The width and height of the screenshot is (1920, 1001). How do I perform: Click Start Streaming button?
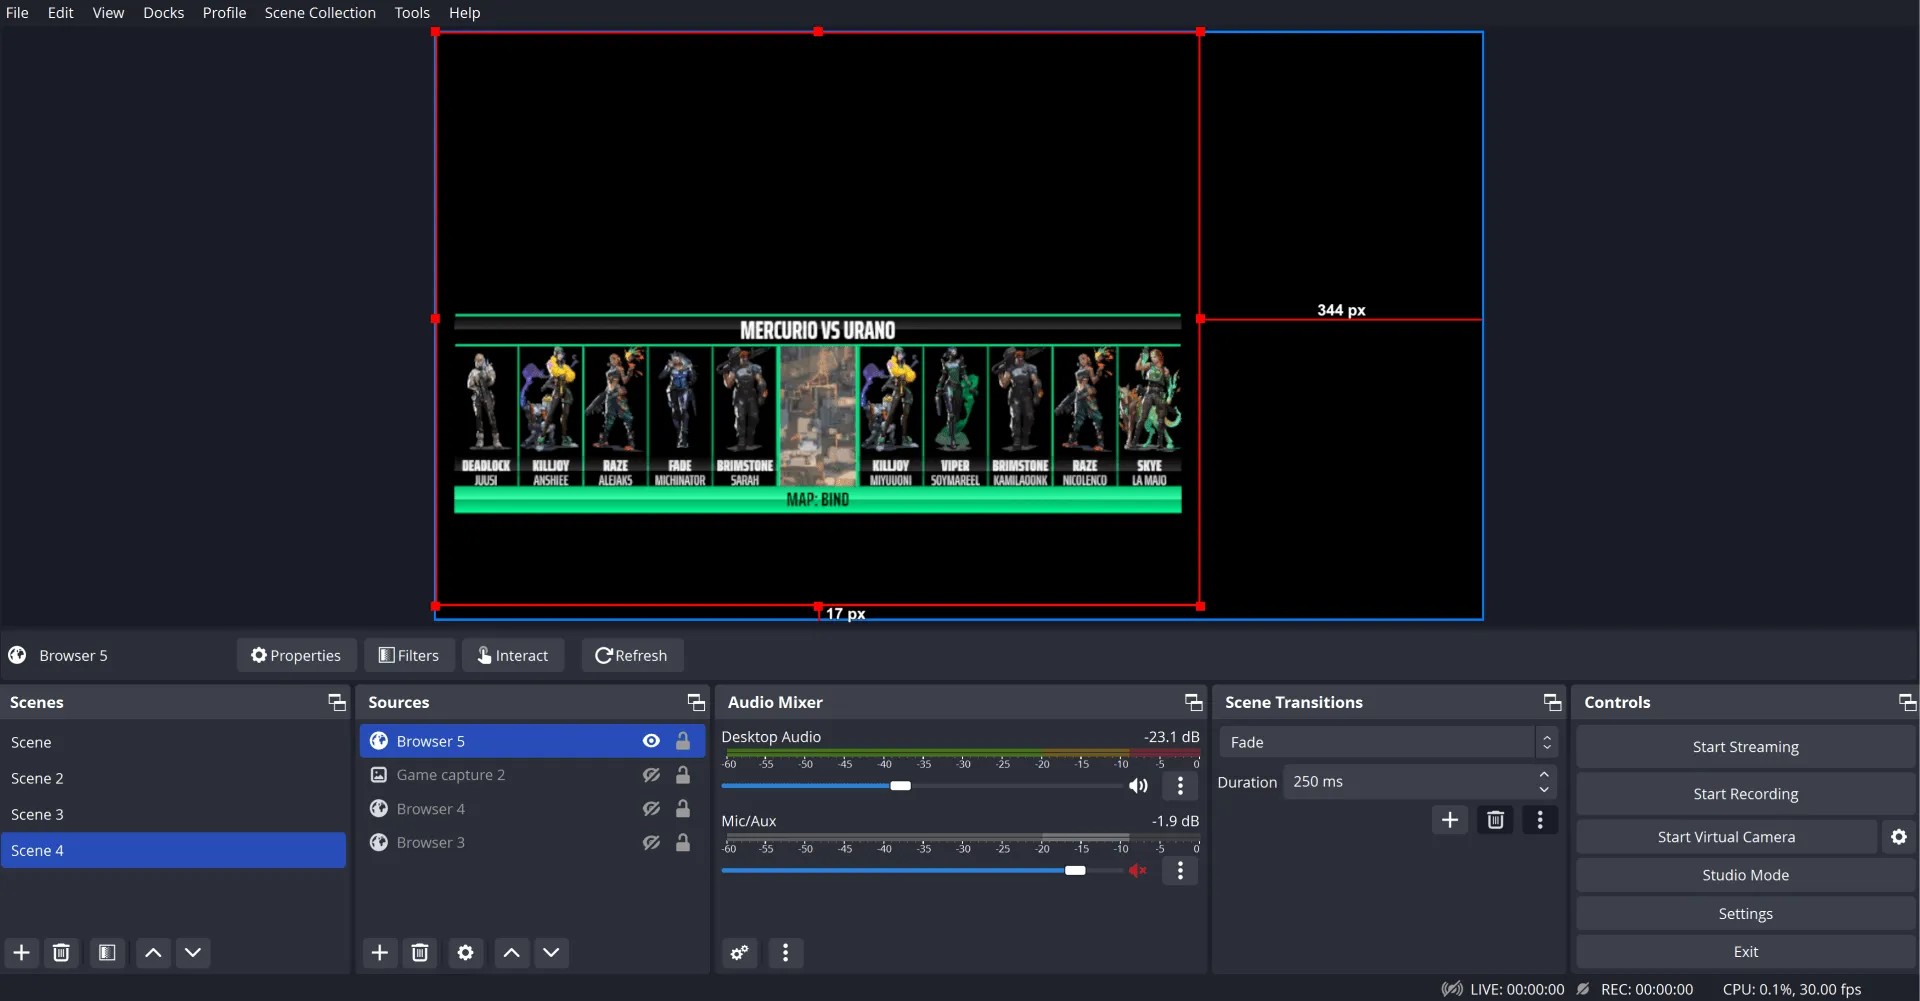click(1745, 747)
